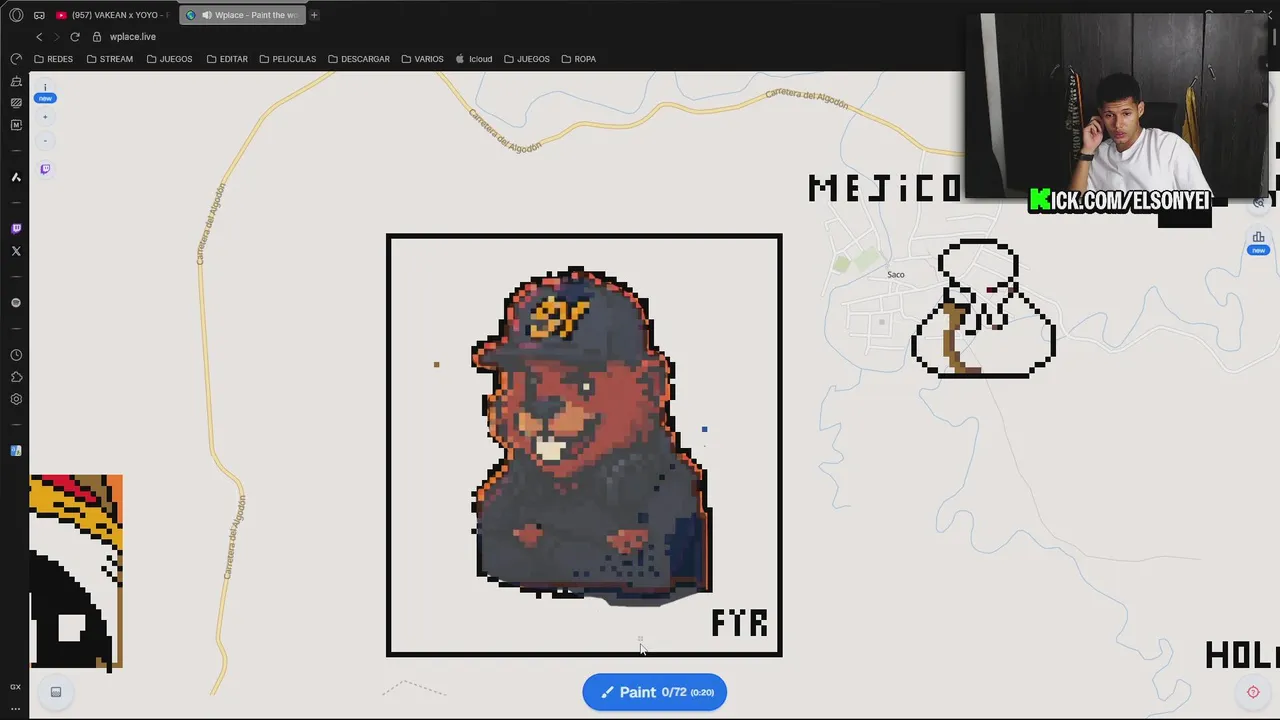The width and height of the screenshot is (1280, 720).
Task: Open Twitch in the Opera sidebar
Action: click(16, 229)
